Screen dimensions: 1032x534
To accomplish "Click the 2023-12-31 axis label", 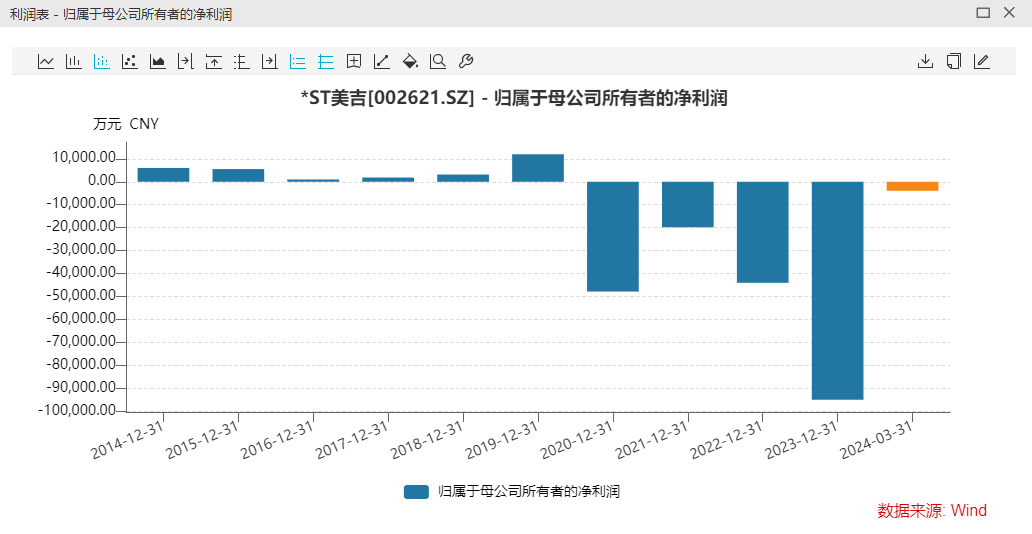I will coord(801,440).
